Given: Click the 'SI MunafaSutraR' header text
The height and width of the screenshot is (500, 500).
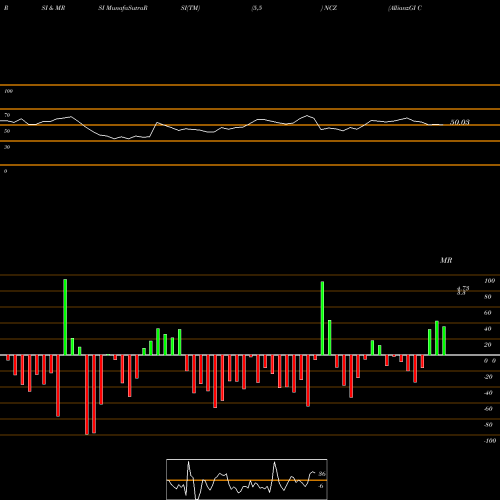Looking at the screenshot, I should click(123, 8).
